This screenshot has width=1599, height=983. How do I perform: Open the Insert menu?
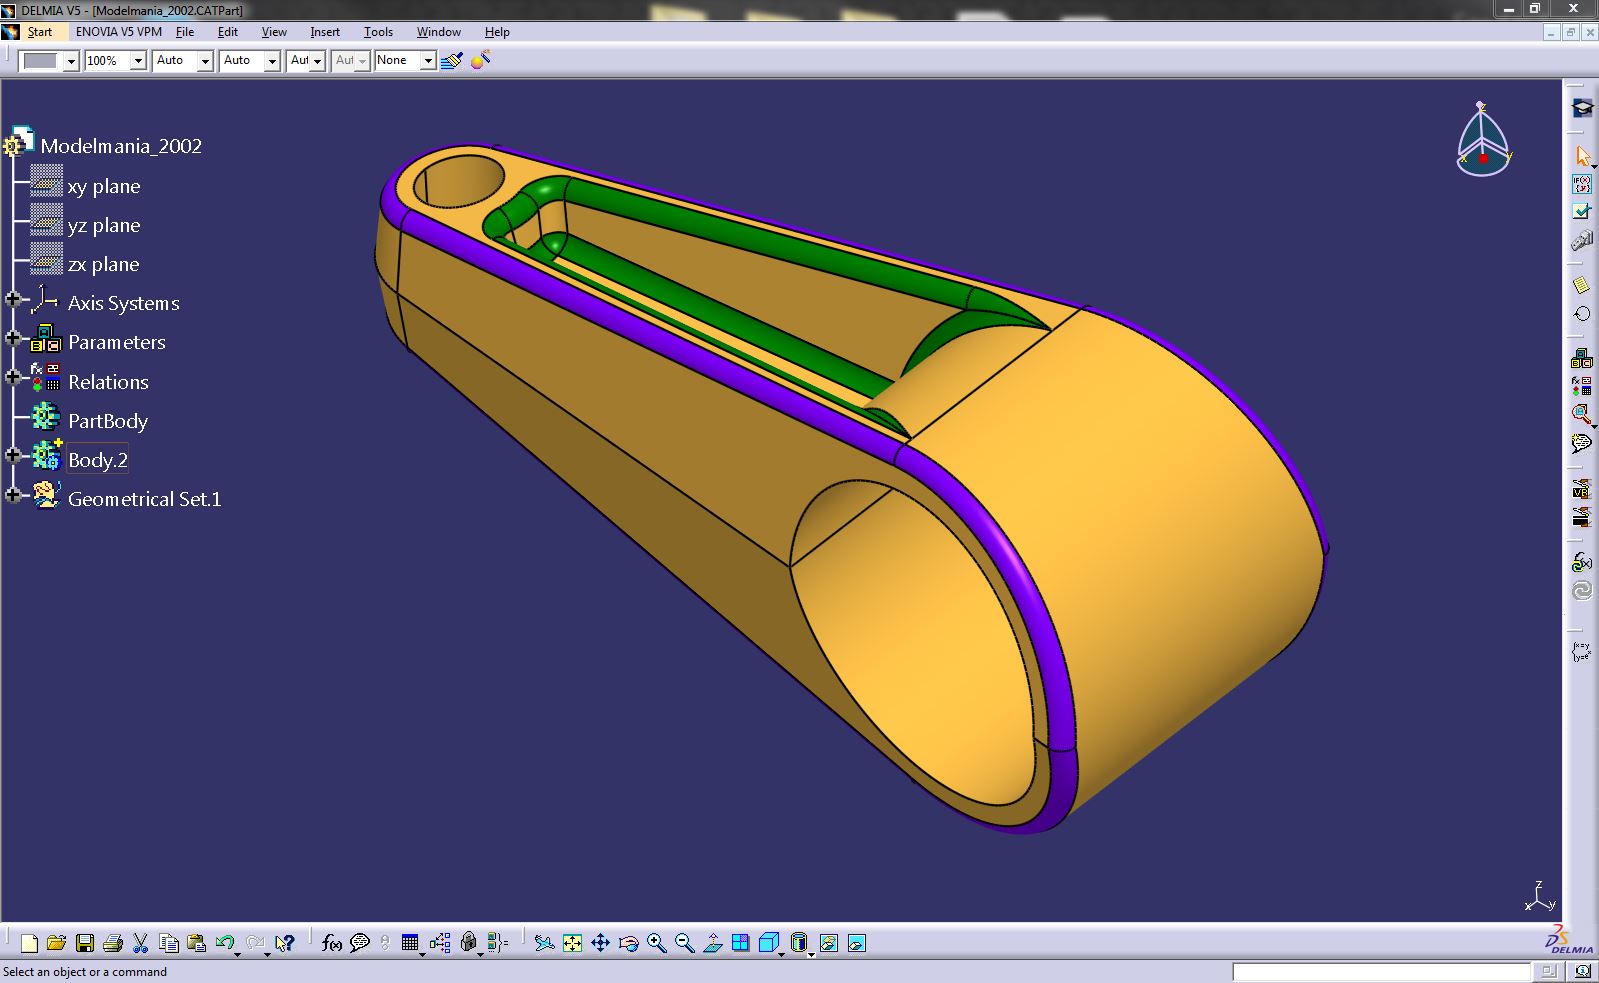(x=325, y=32)
